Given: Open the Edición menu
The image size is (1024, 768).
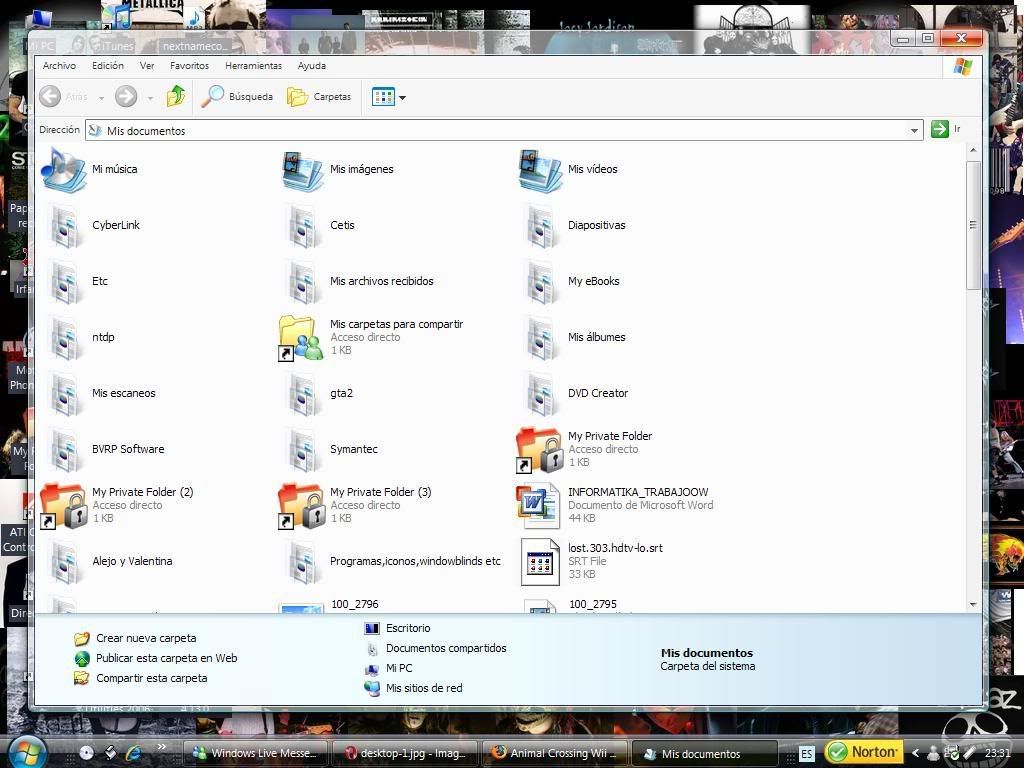Looking at the screenshot, I should click(x=108, y=66).
